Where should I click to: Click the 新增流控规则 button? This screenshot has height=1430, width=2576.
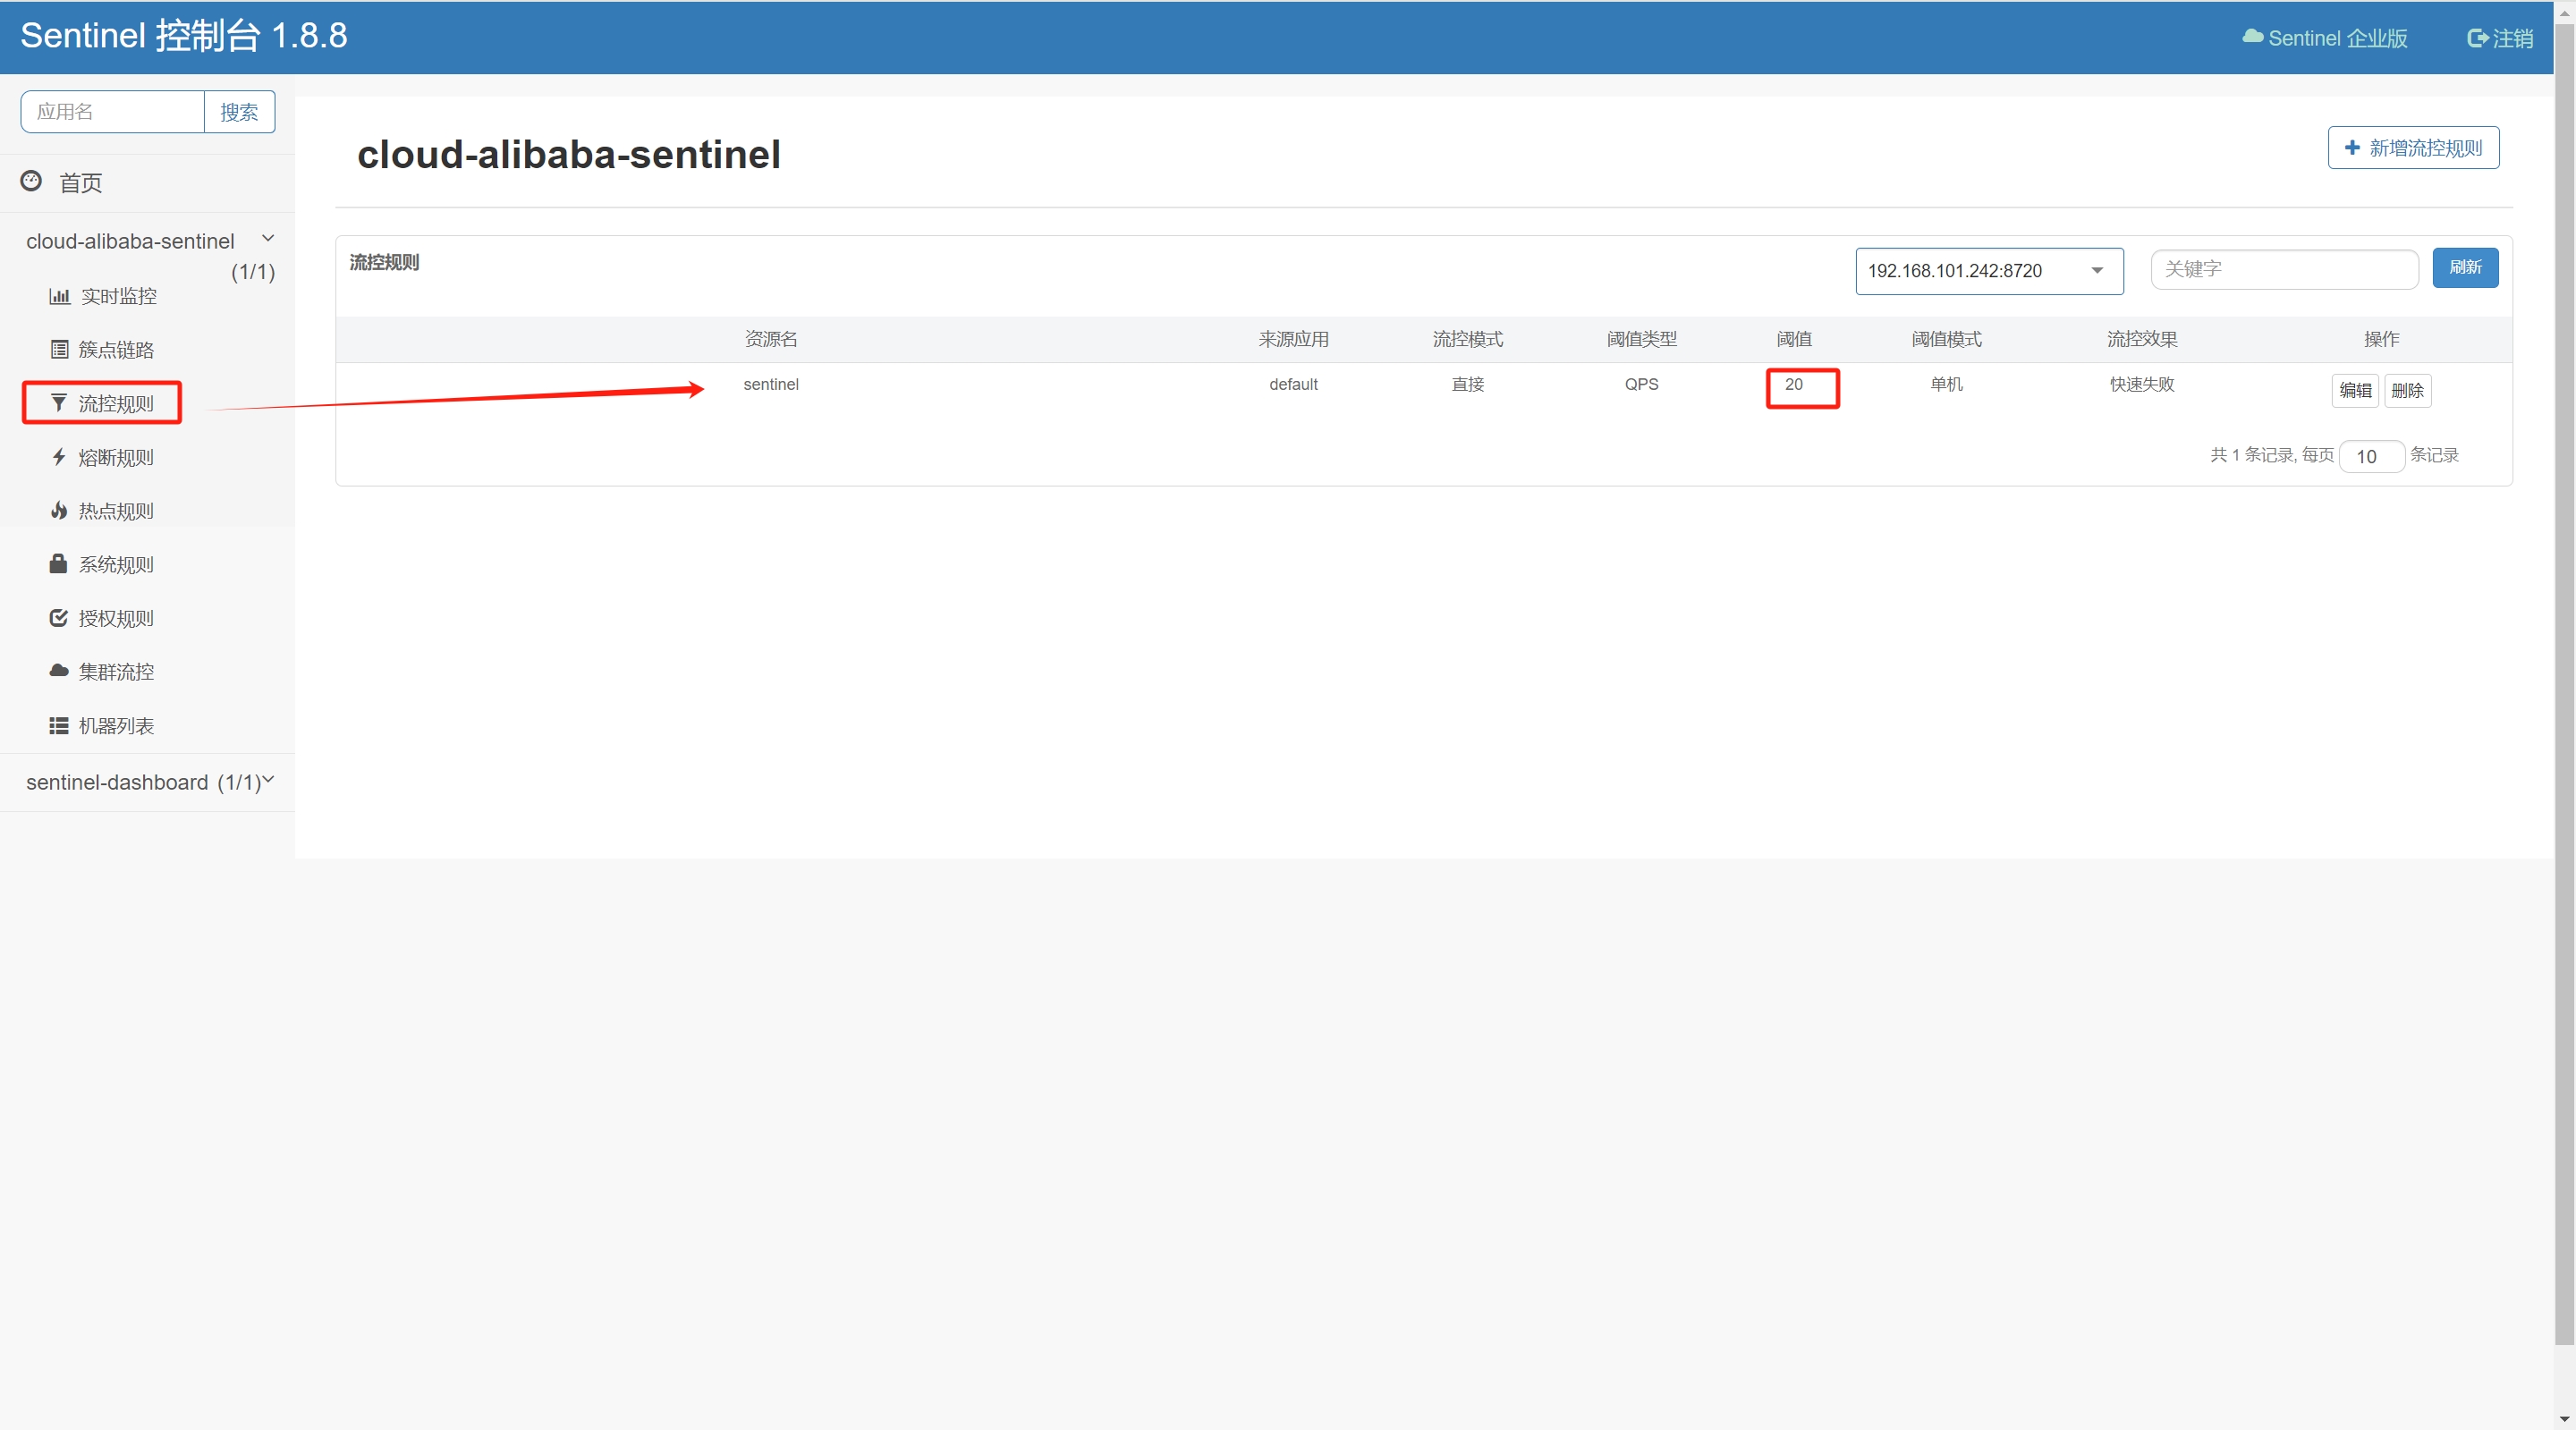click(x=2412, y=148)
